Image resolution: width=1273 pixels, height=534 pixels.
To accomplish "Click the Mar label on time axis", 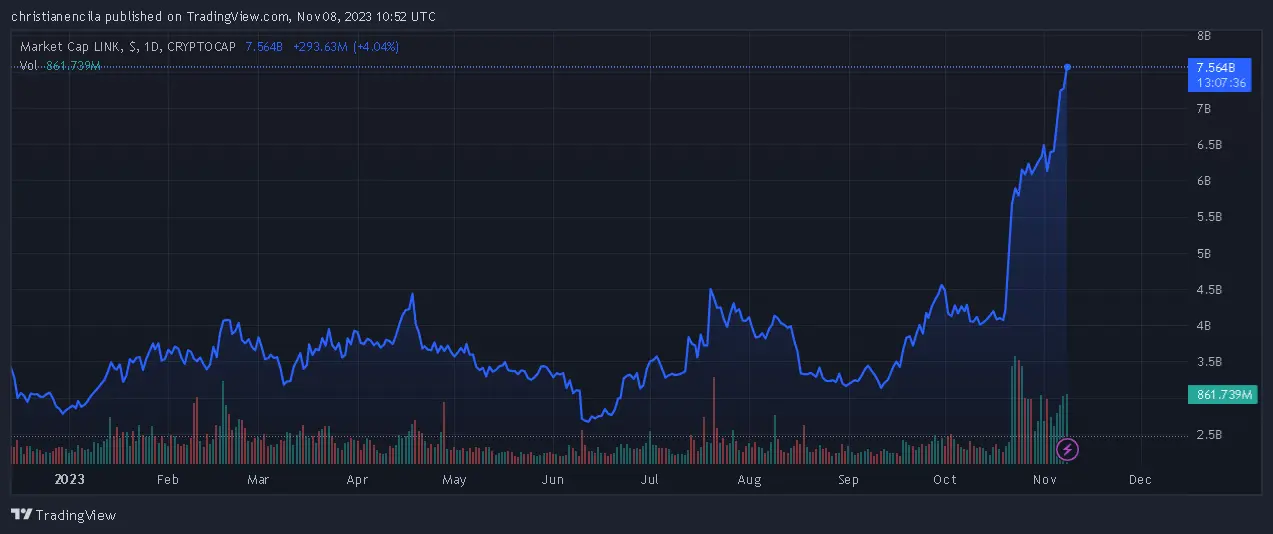I will pyautogui.click(x=258, y=480).
